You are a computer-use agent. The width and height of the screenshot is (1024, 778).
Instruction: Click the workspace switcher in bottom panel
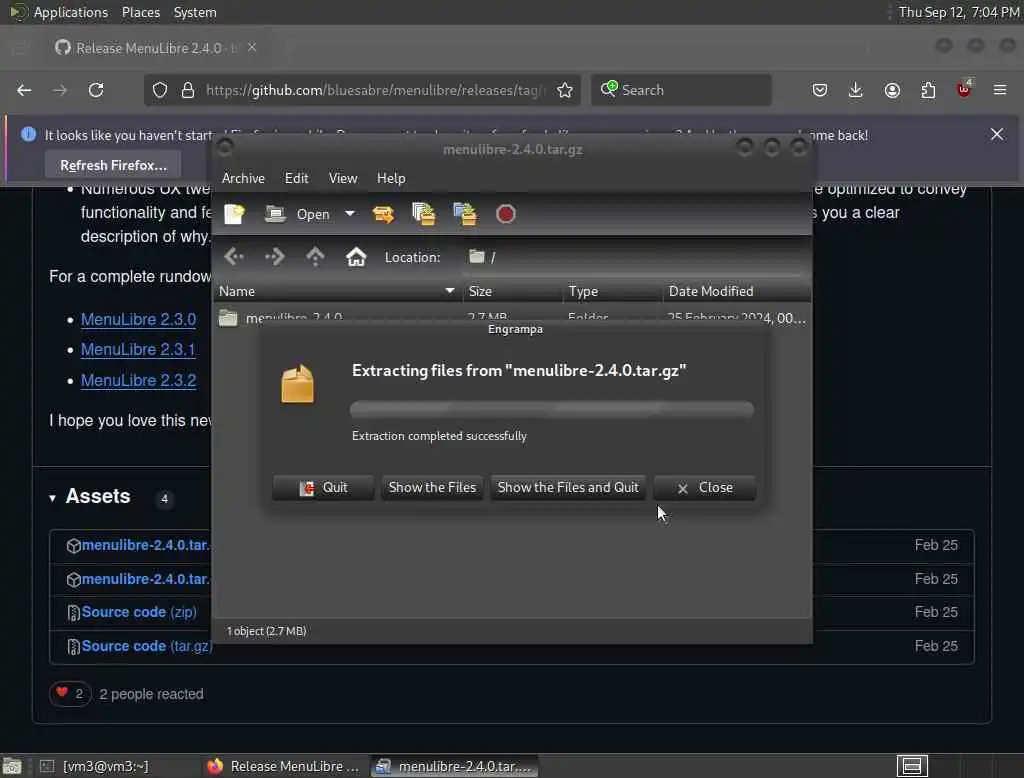click(x=912, y=766)
